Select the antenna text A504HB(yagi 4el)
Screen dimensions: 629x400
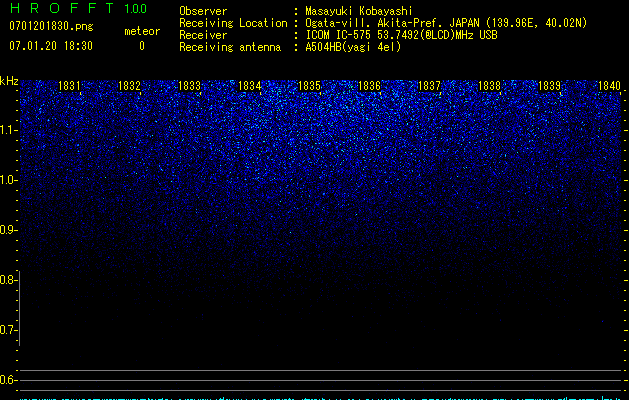[x=353, y=47]
